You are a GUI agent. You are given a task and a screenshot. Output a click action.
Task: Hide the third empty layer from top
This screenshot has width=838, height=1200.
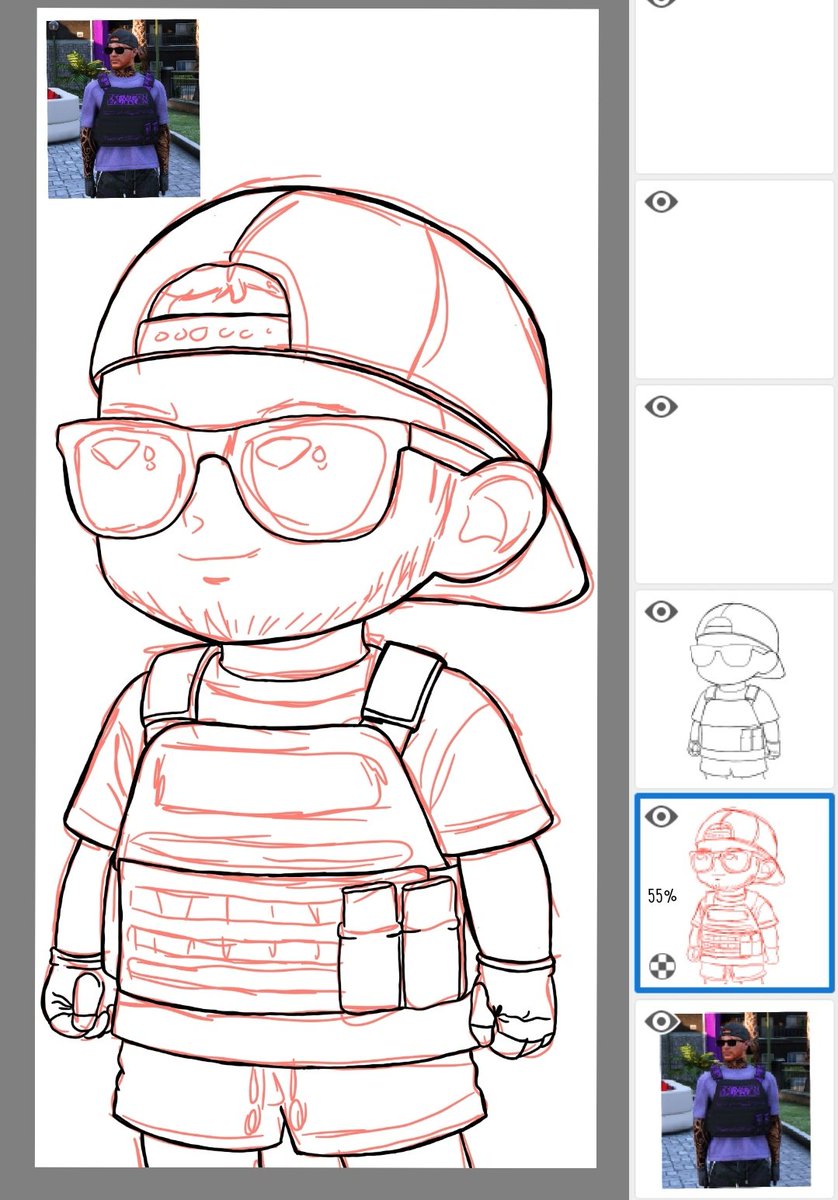[x=659, y=406]
